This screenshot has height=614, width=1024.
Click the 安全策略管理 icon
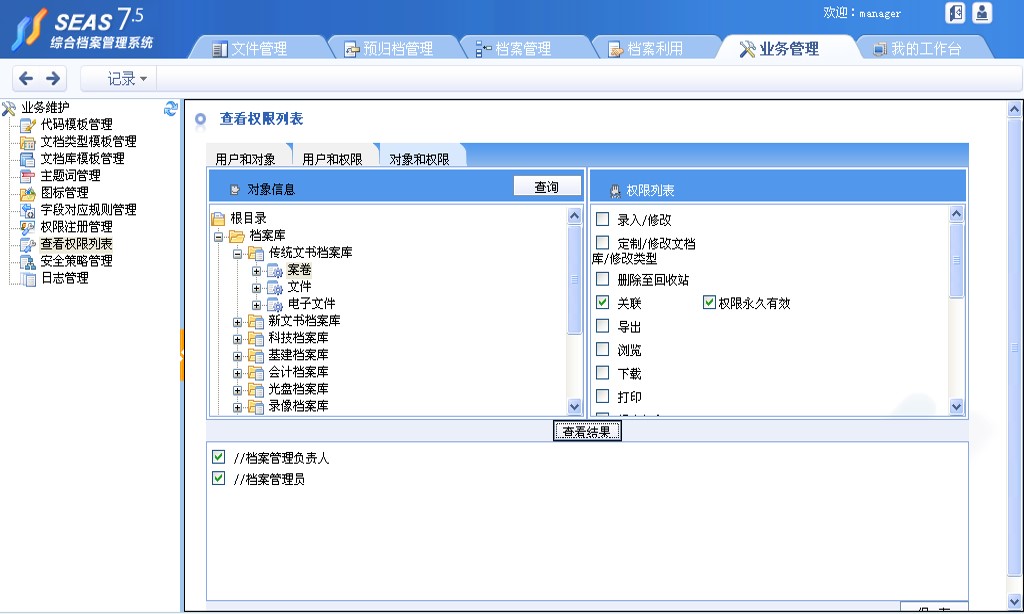(28, 261)
